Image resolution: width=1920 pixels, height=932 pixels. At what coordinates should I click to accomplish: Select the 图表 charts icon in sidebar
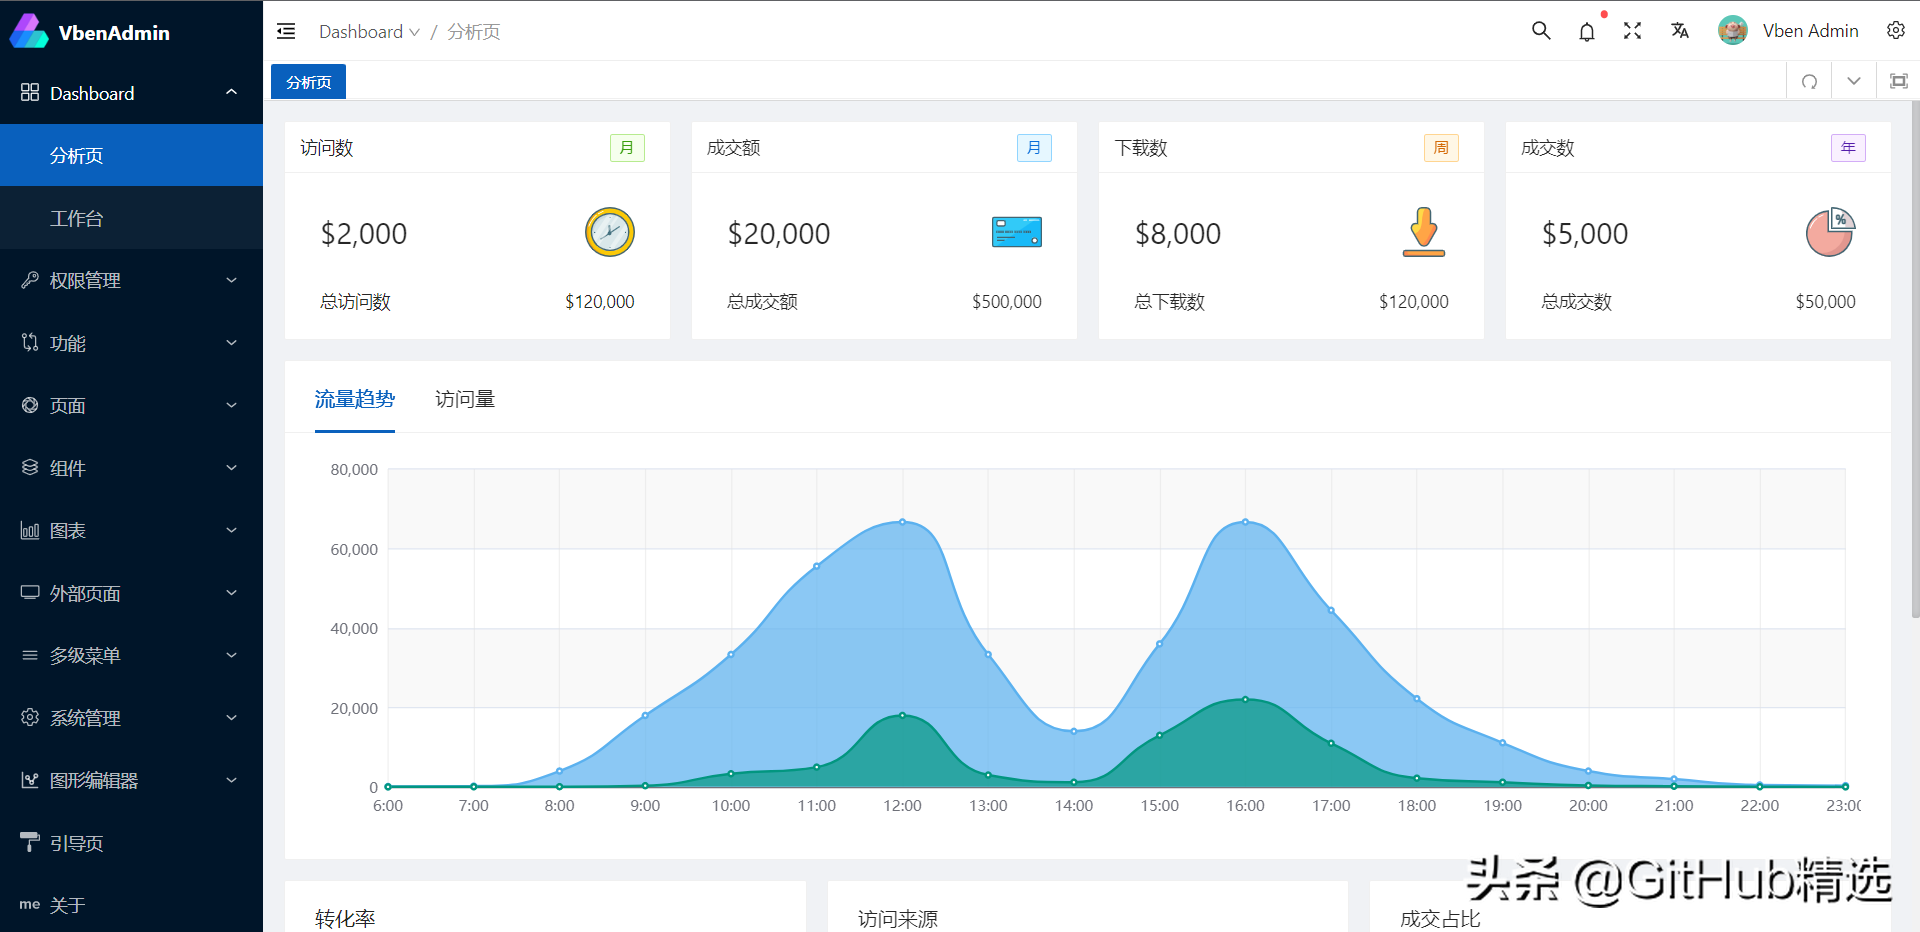(29, 530)
